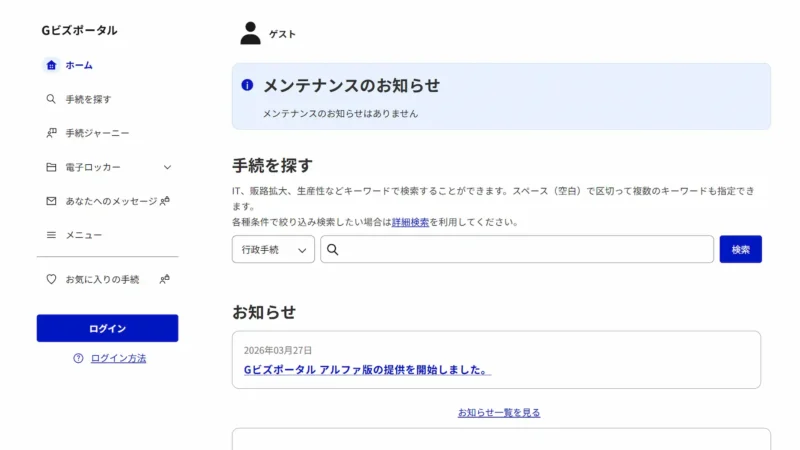Click the Home (ホーム) house icon
Image resolution: width=800 pixels, height=450 pixels.
click(x=51, y=65)
